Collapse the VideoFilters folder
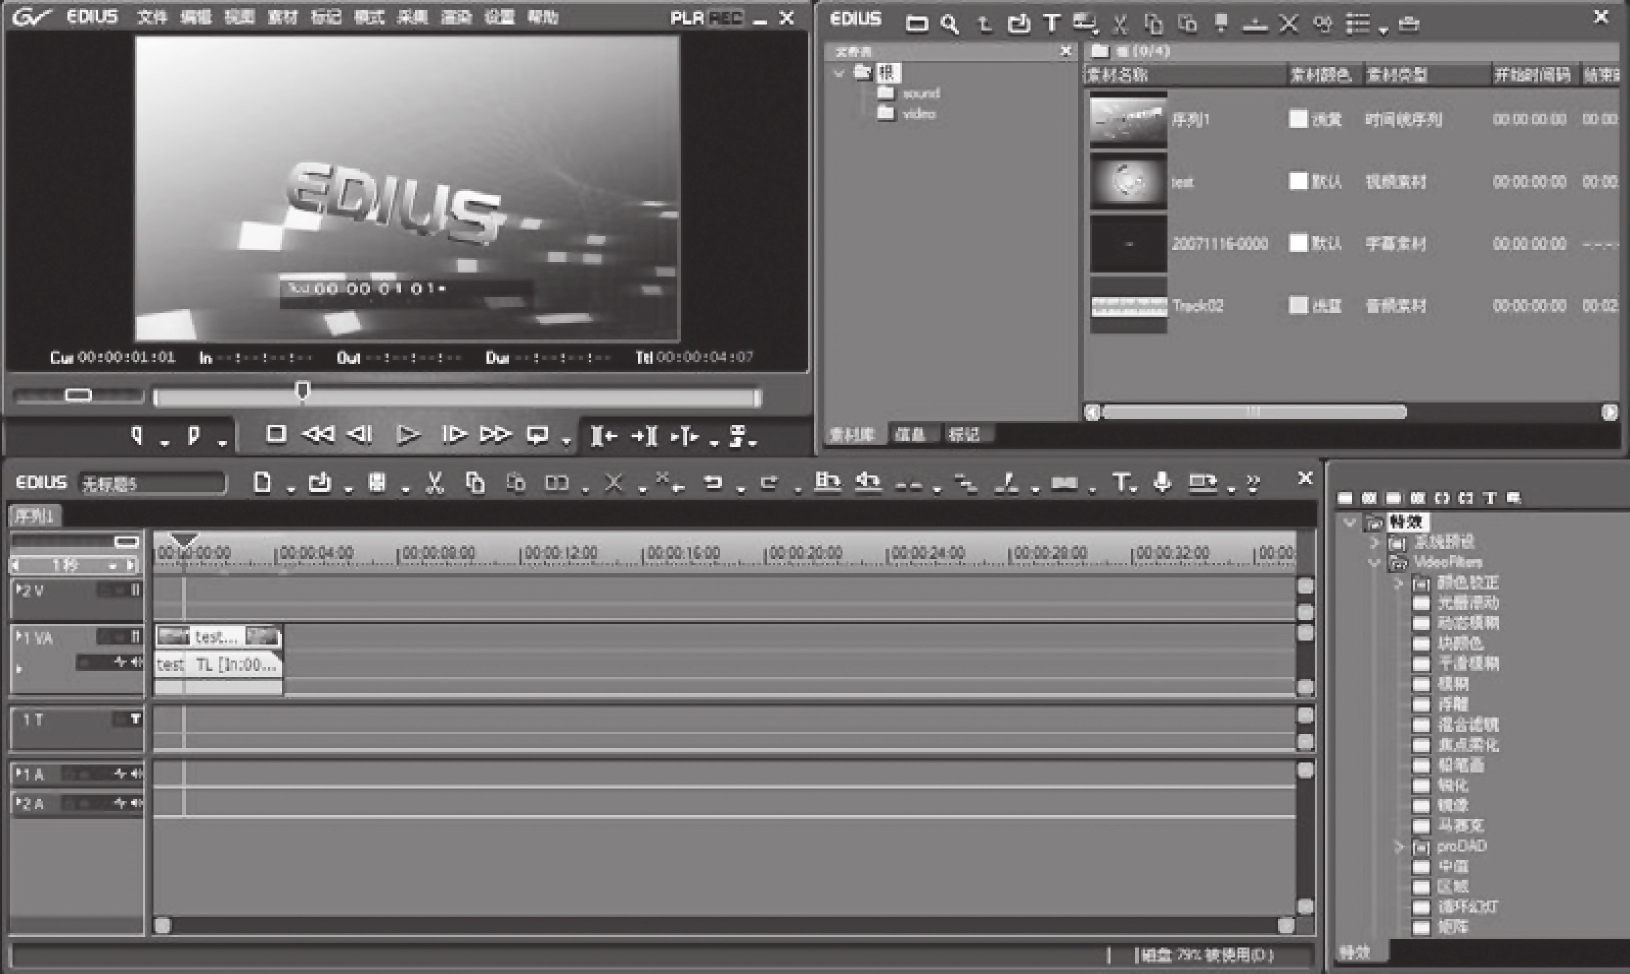Image resolution: width=1630 pixels, height=974 pixels. pos(1375,563)
